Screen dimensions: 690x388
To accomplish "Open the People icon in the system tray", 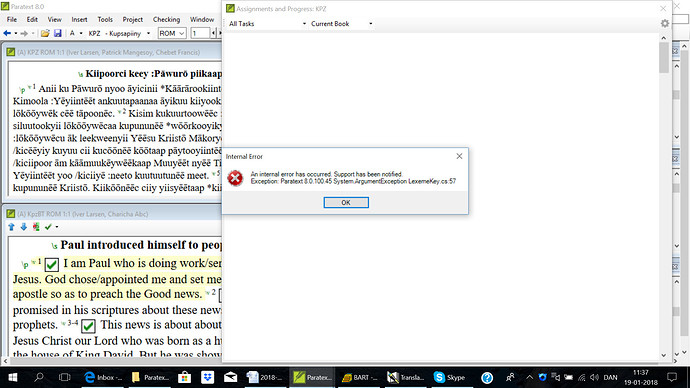I will coord(510,377).
